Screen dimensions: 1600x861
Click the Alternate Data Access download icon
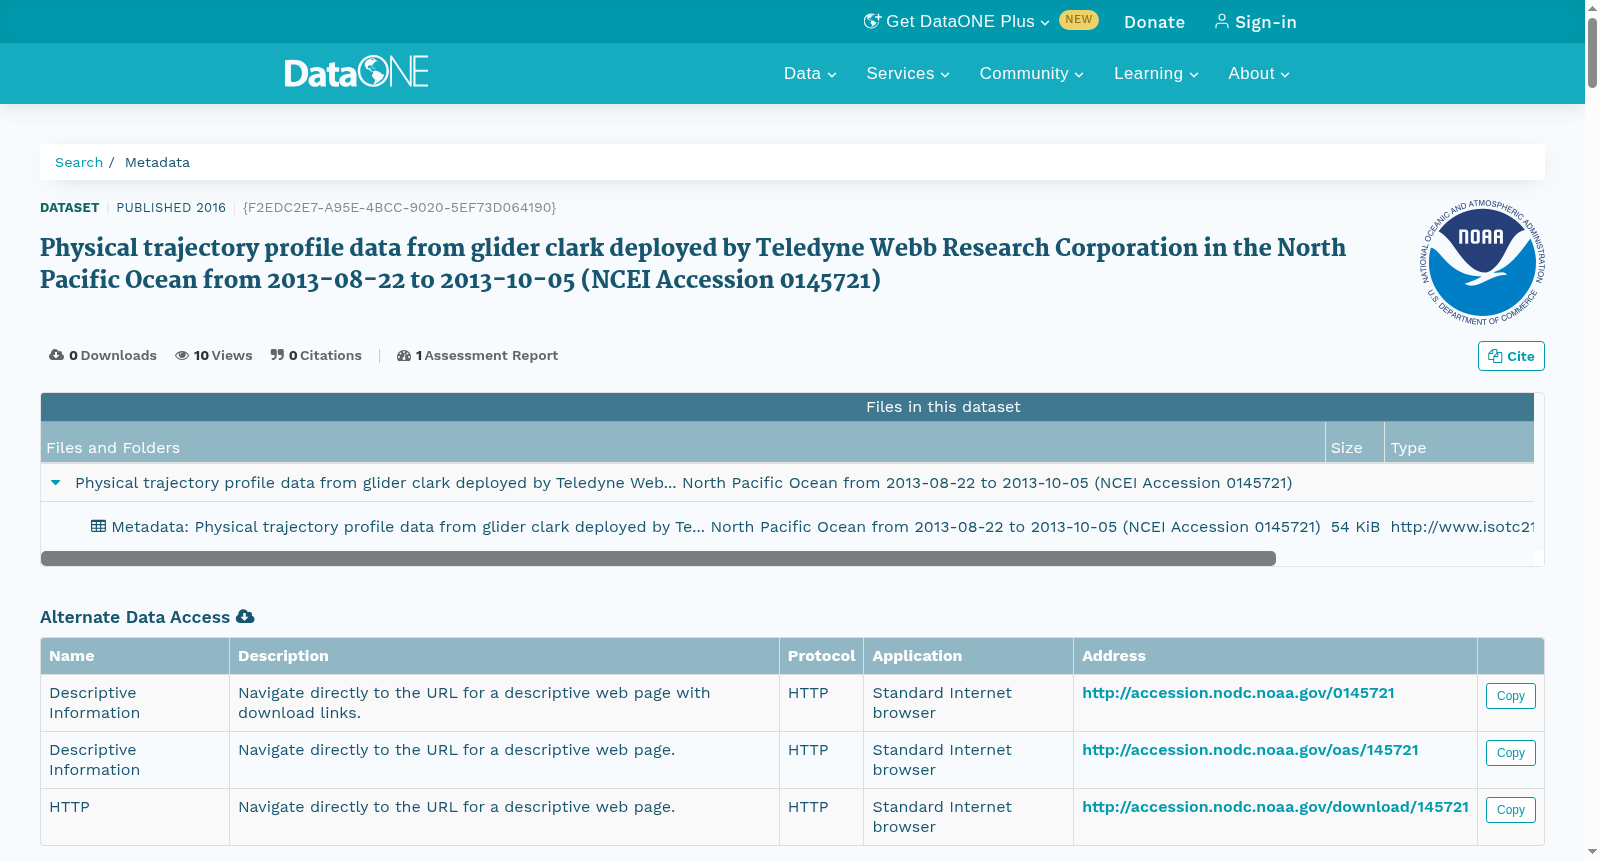point(245,617)
